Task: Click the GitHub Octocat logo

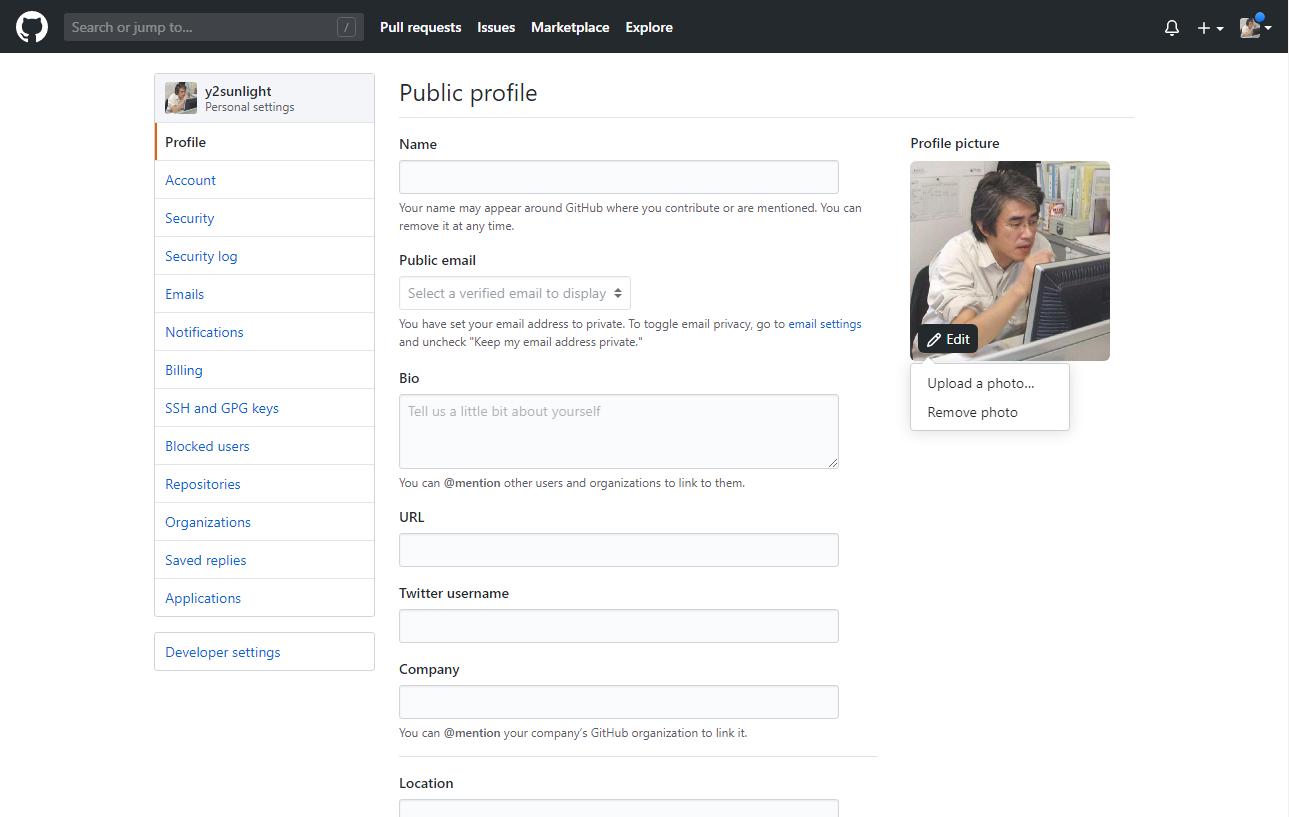Action: 32,27
